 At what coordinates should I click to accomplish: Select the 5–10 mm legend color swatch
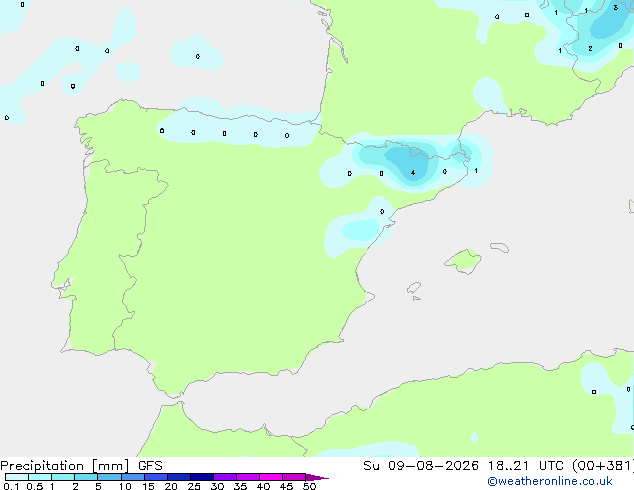(x=109, y=477)
